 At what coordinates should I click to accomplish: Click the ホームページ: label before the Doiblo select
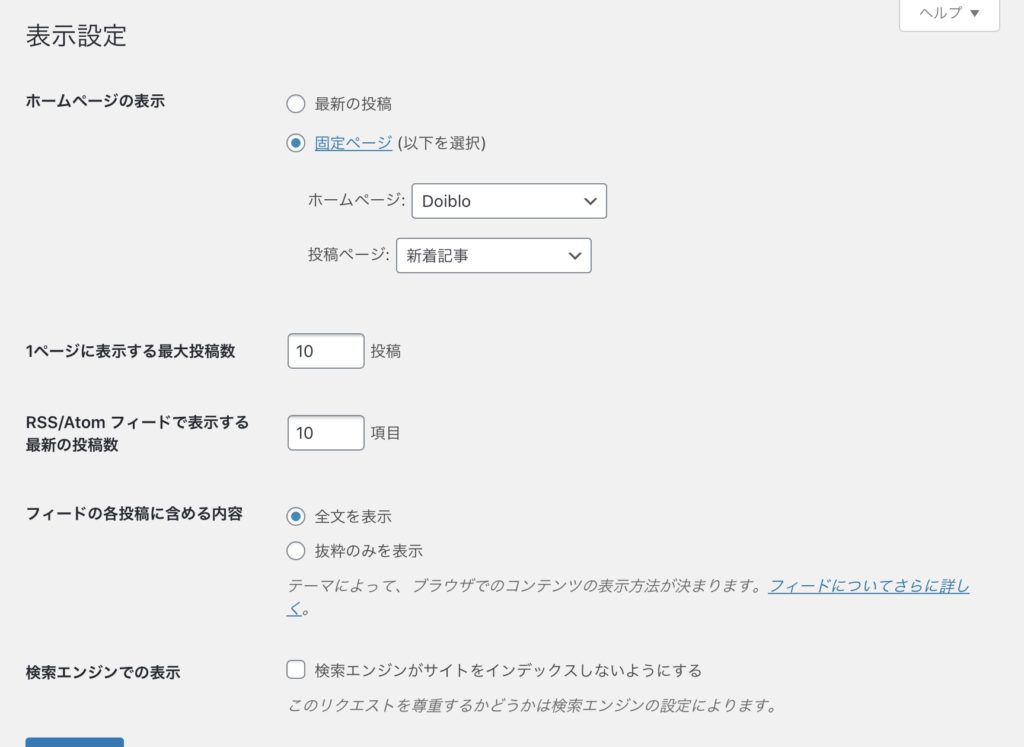(x=356, y=201)
